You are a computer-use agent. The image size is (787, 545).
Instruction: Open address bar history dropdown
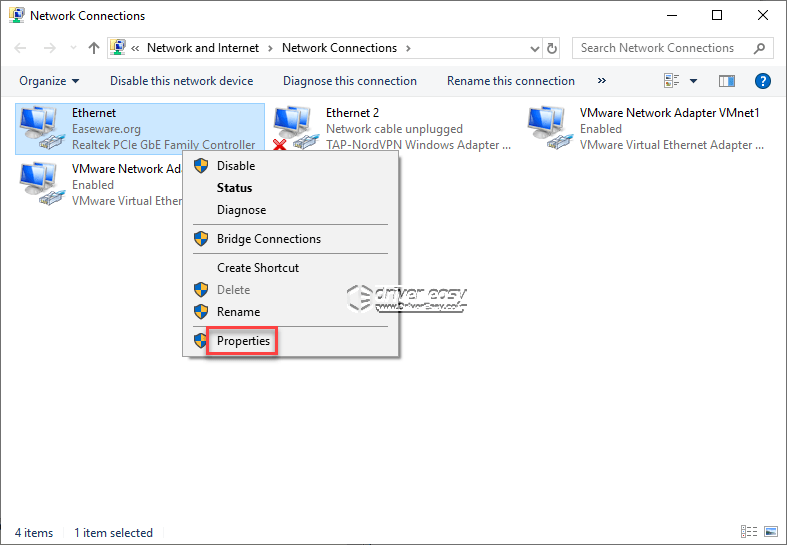point(535,48)
